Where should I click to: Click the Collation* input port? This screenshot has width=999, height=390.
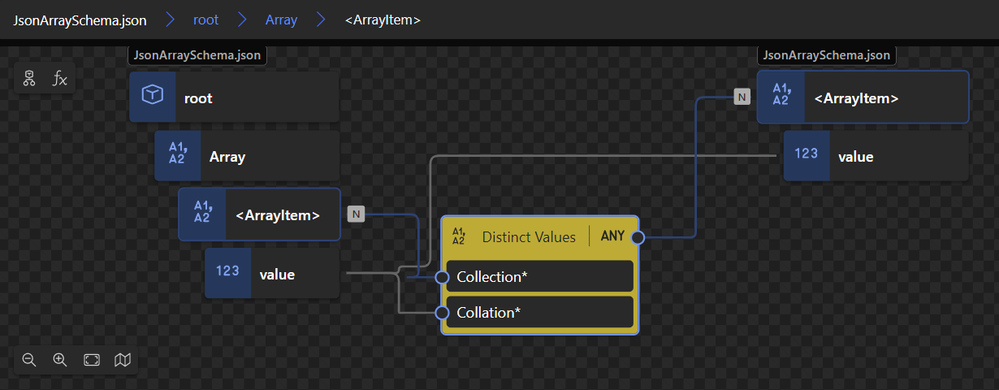pos(443,313)
